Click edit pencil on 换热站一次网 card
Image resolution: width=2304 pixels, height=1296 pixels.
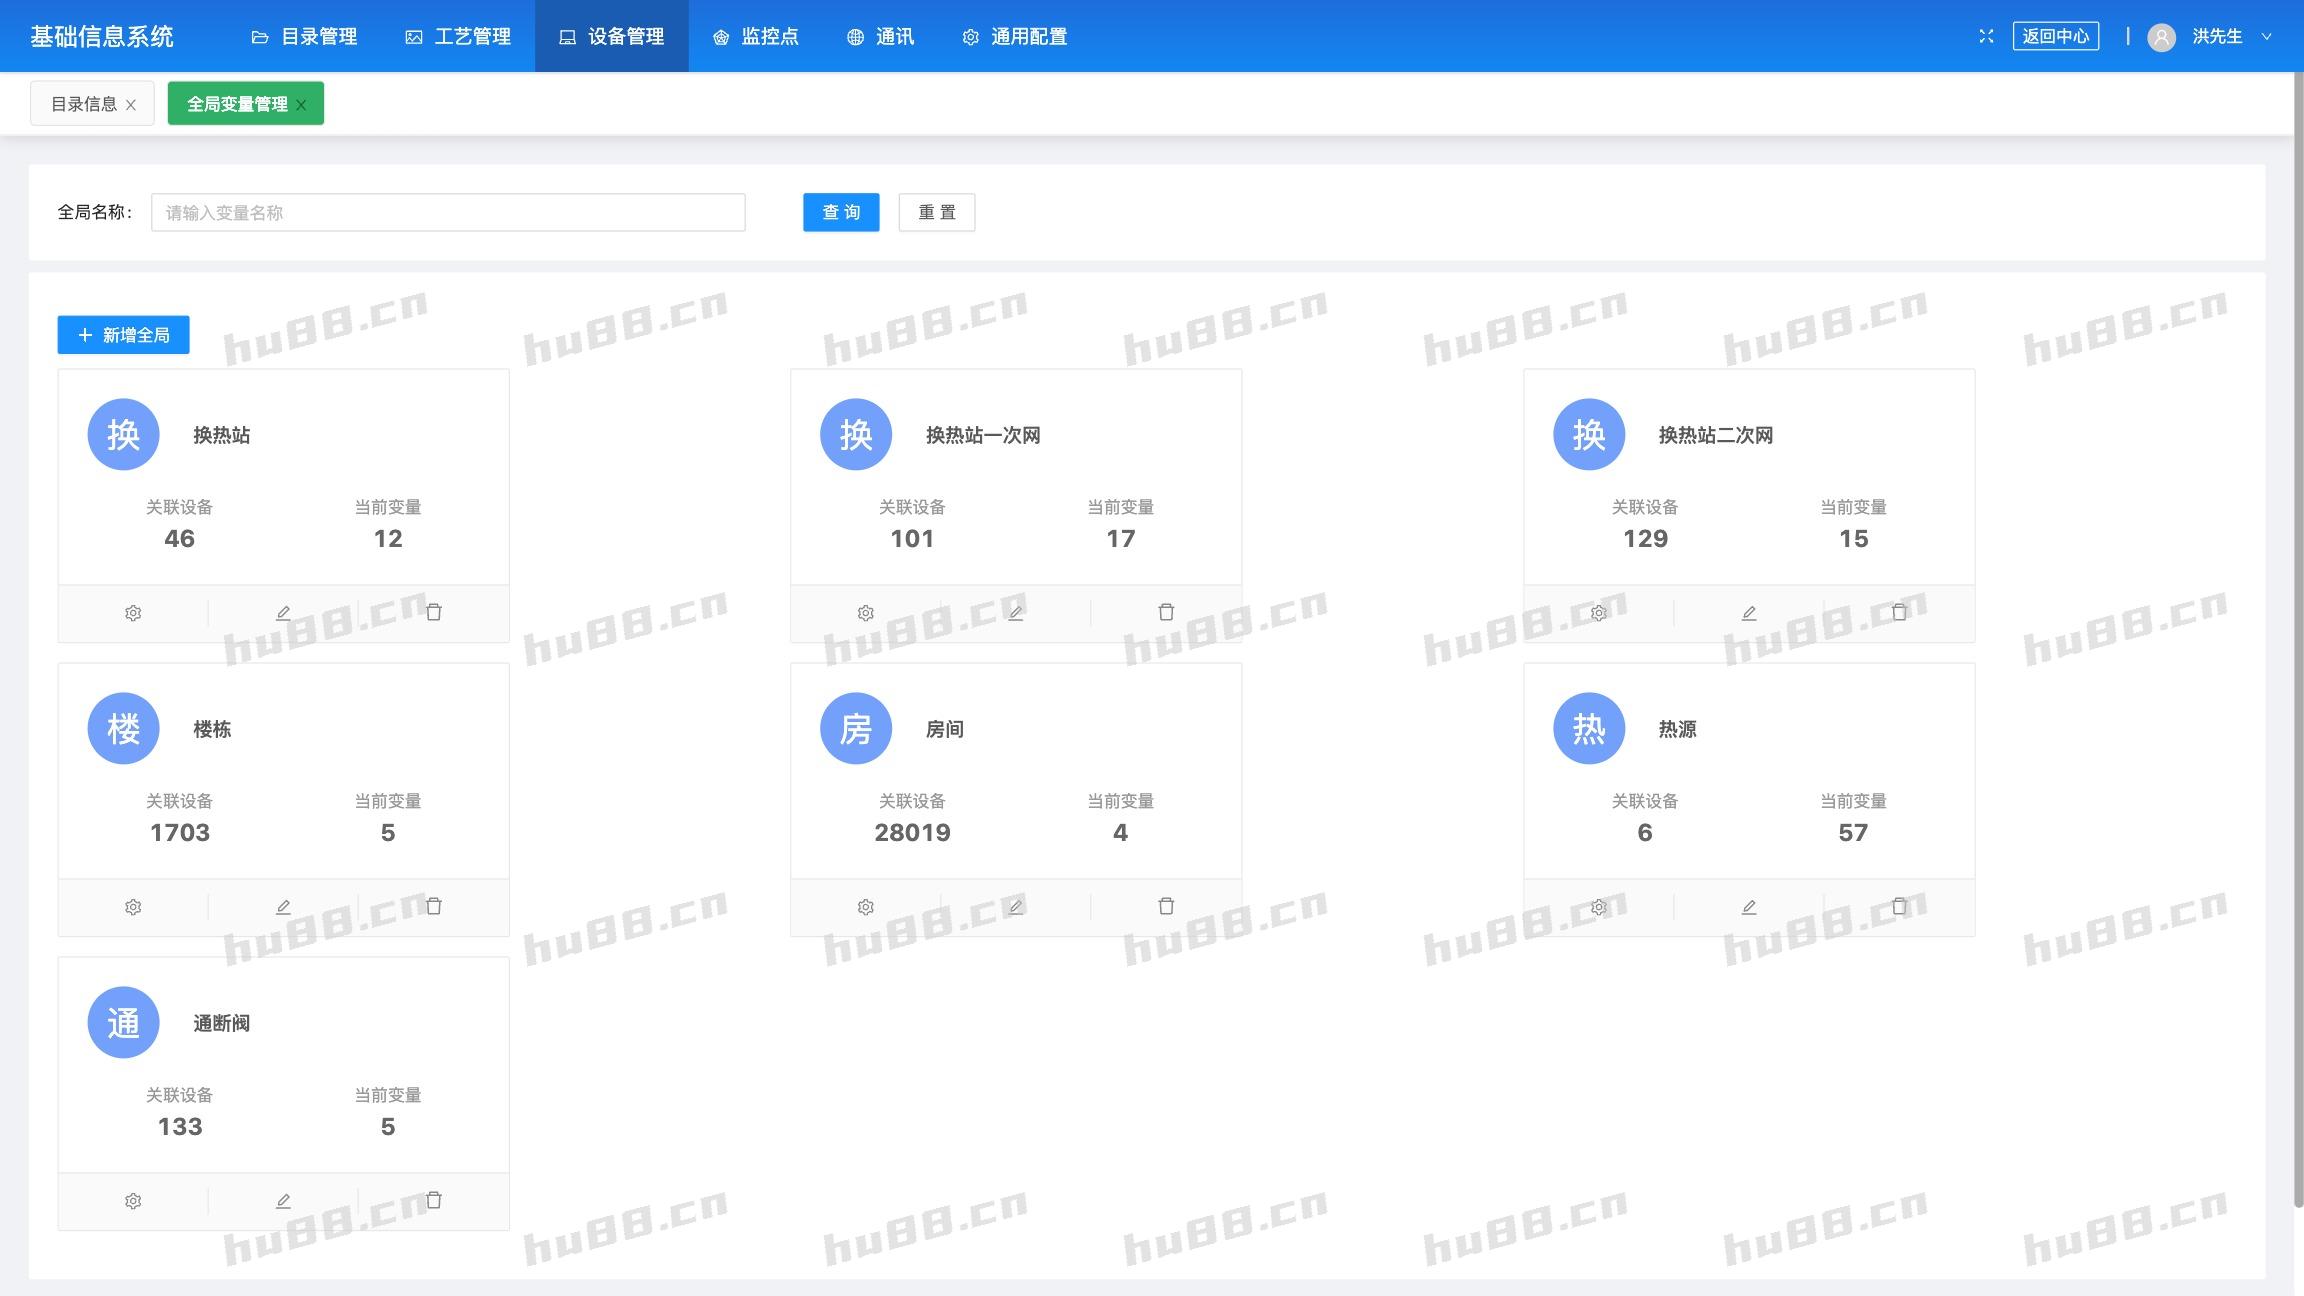1015,613
